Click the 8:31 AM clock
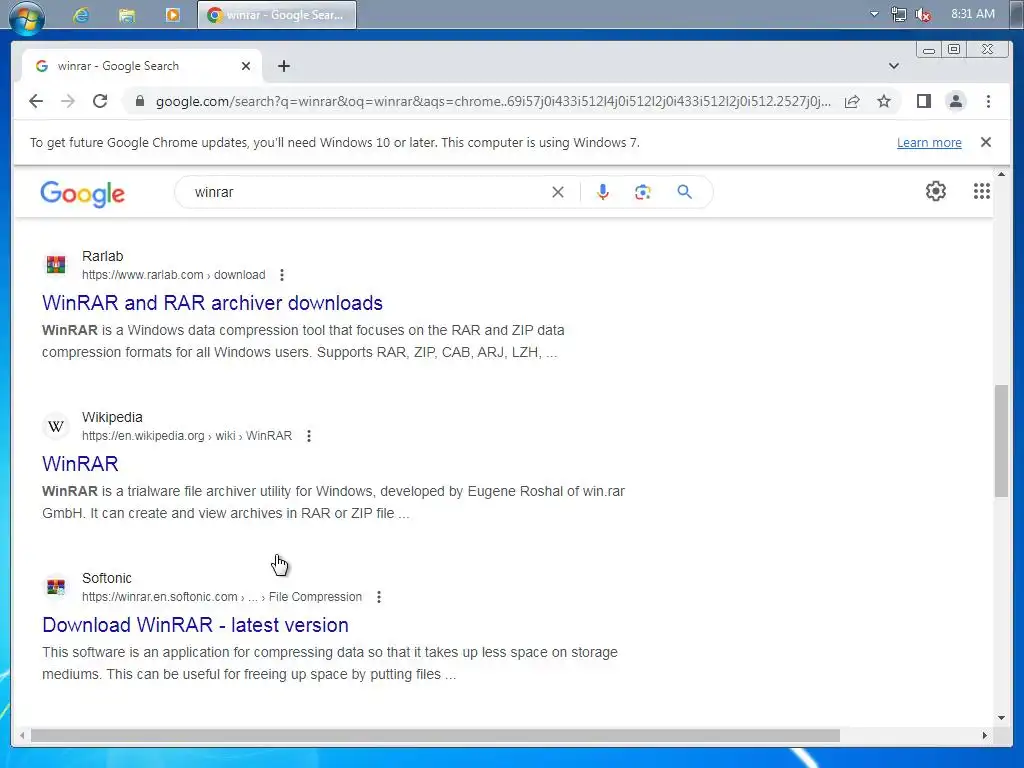Image resolution: width=1024 pixels, height=768 pixels. click(972, 14)
